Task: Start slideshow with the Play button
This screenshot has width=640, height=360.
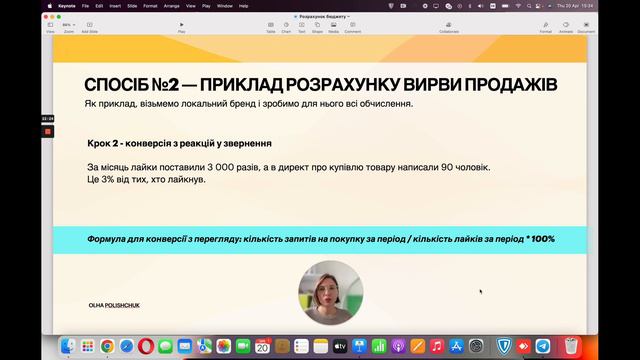Action: [x=182, y=27]
